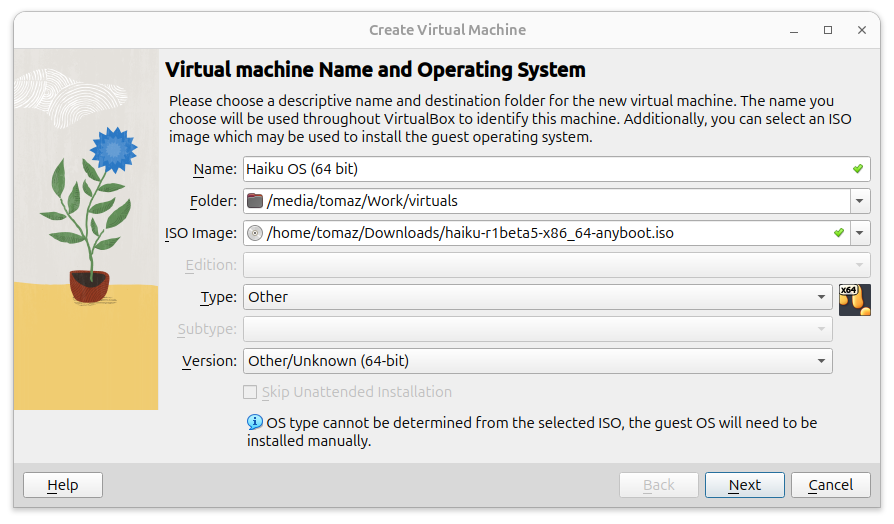Toggle Skip Unattended Installation checkbox
Screen dimensions: 894x524
click(250, 392)
